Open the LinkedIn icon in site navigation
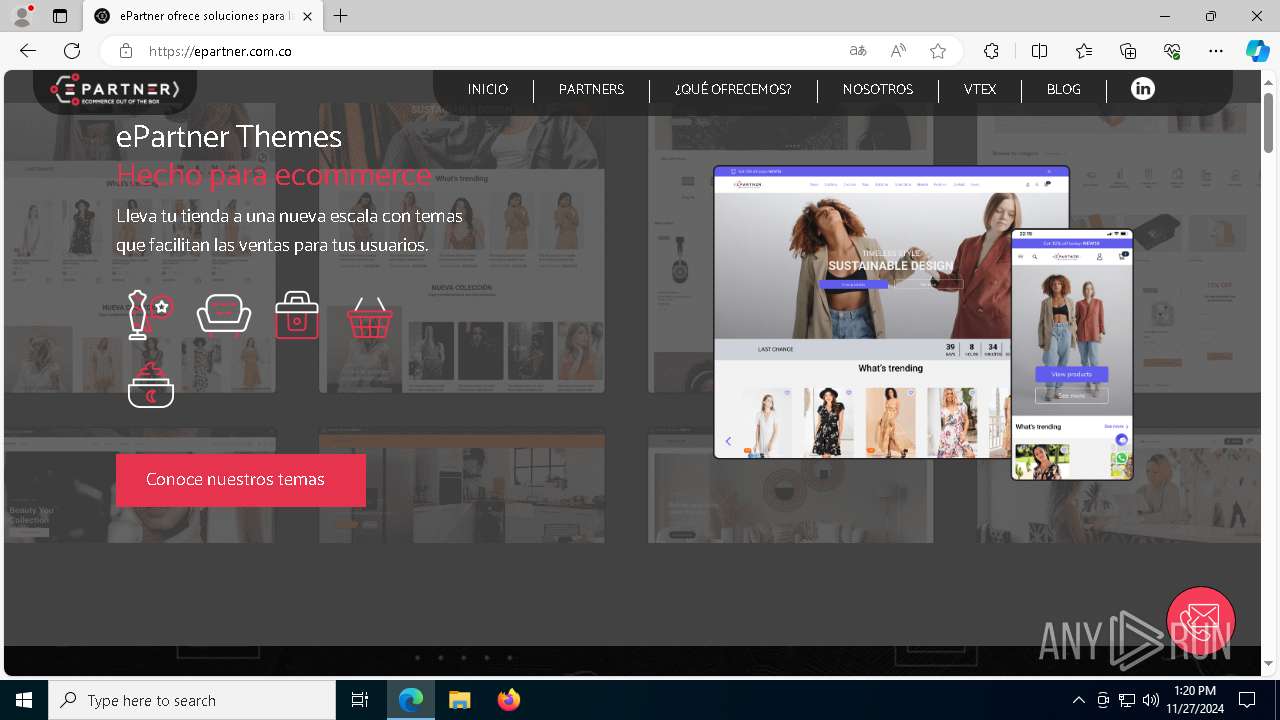 [1142, 89]
